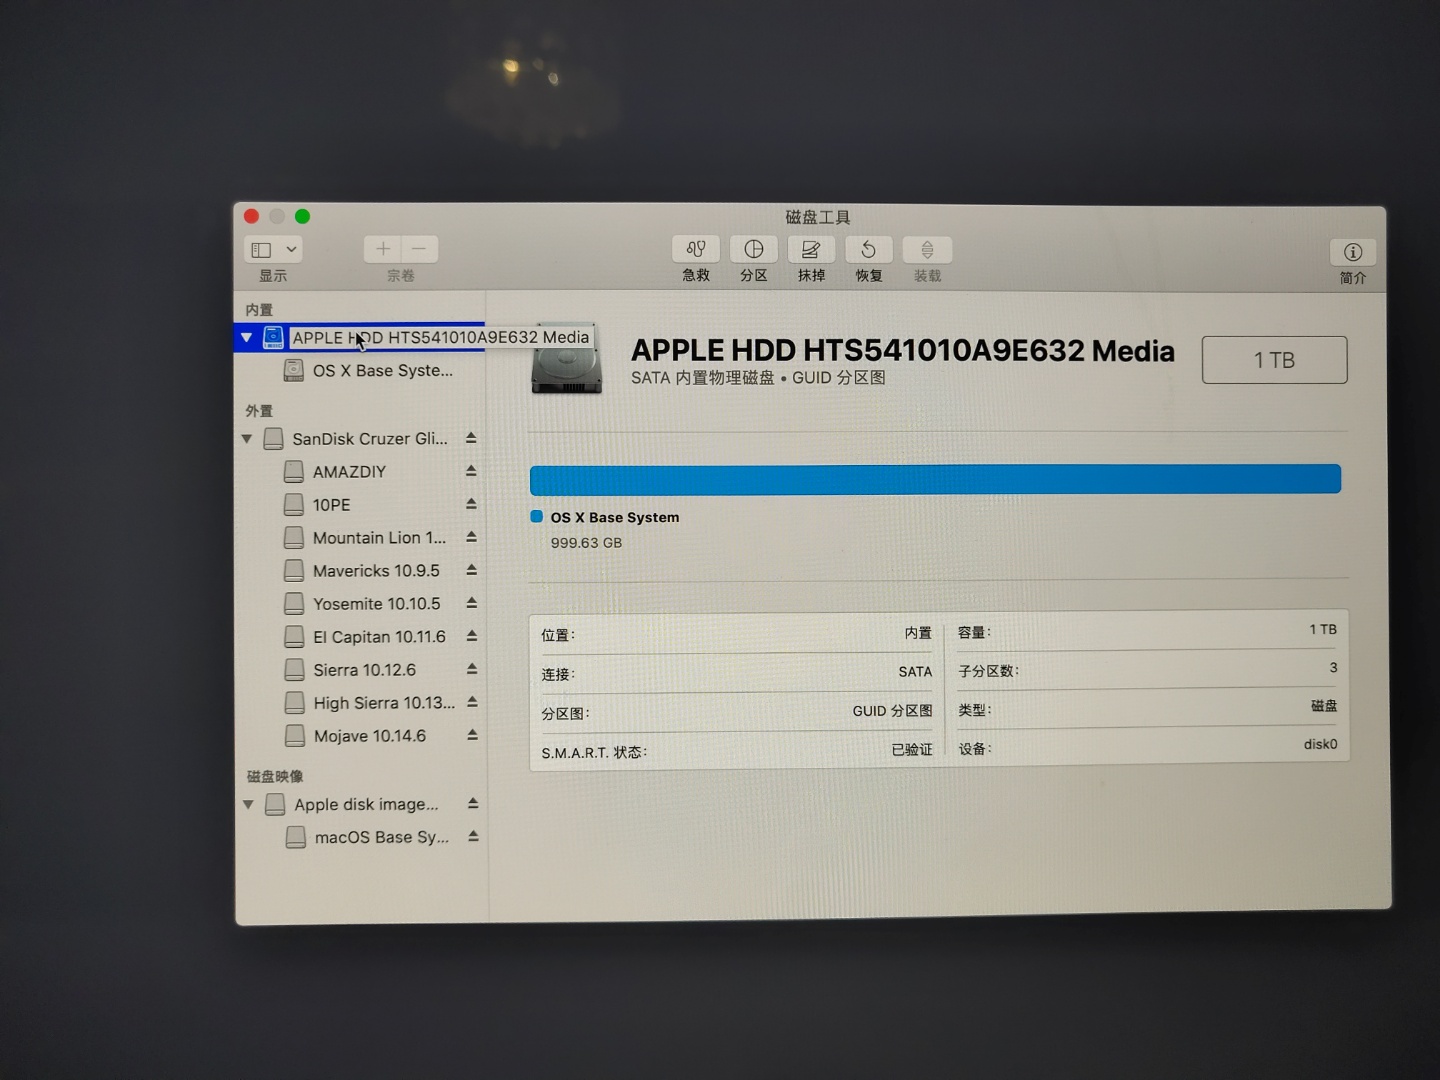Eject the High Sierra volume
Viewport: 1440px width, 1080px height.
[x=472, y=702]
